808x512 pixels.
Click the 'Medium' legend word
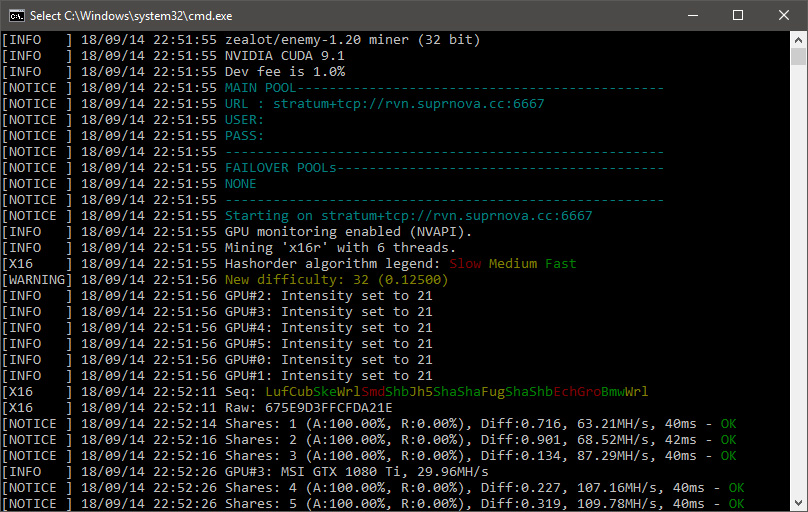[x=513, y=264]
